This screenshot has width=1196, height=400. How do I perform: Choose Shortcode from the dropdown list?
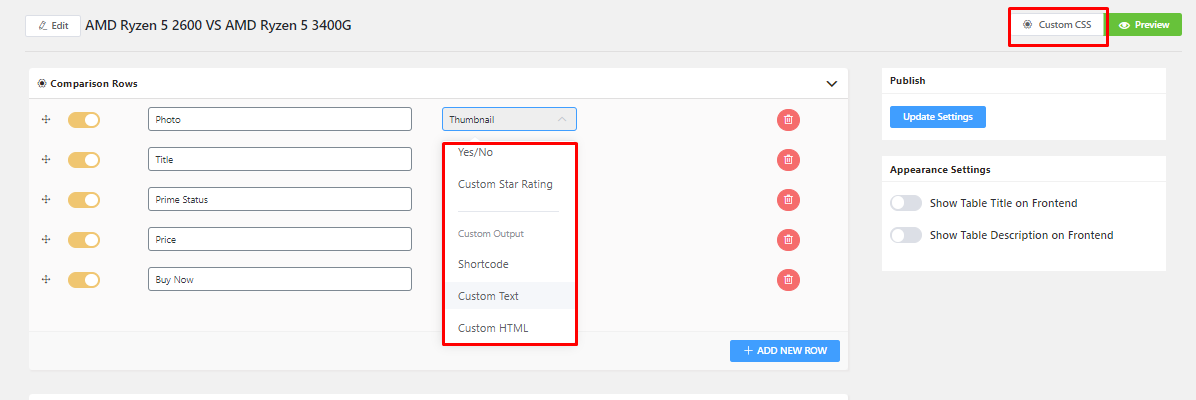point(483,264)
